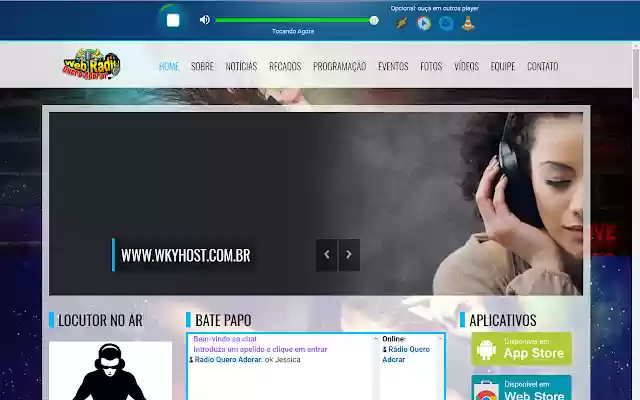This screenshot has height=400, width=640.
Task: Stop the radio stream playback
Action: pyautogui.click(x=173, y=20)
